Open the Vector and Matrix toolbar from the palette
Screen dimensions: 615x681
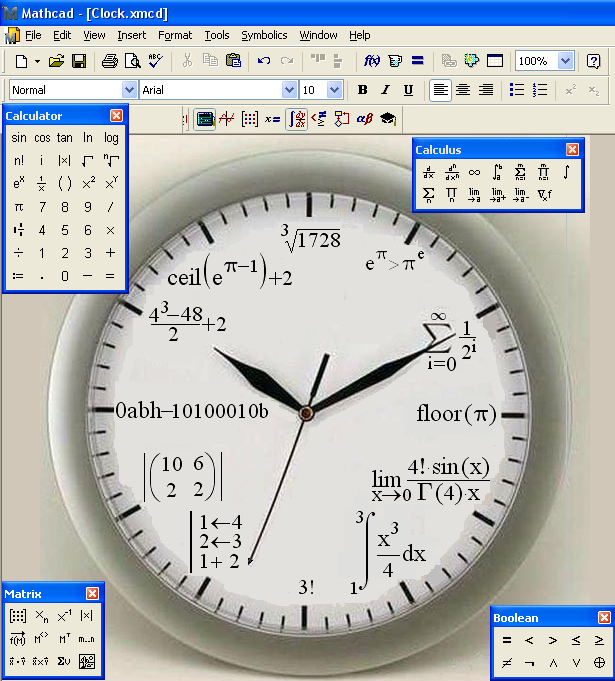click(x=250, y=119)
